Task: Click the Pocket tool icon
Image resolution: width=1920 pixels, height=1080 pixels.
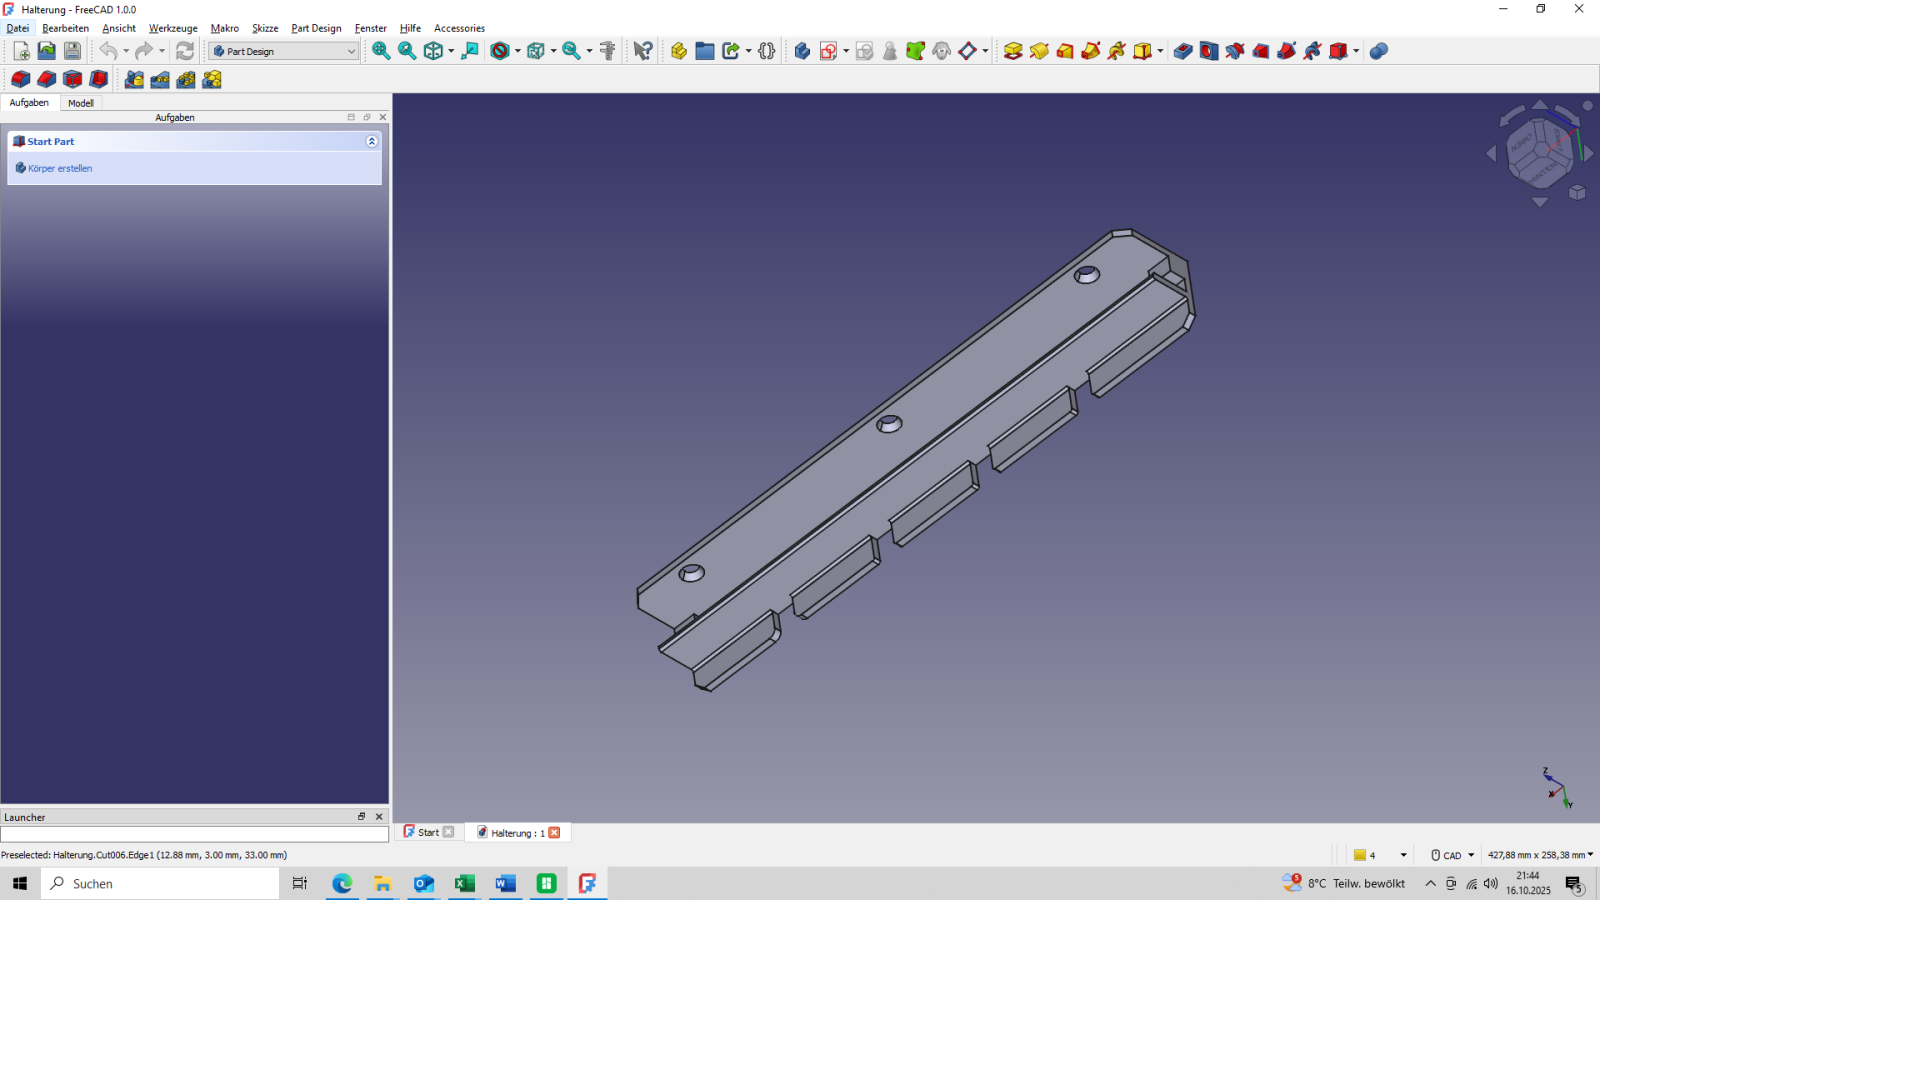Action: (x=1183, y=51)
